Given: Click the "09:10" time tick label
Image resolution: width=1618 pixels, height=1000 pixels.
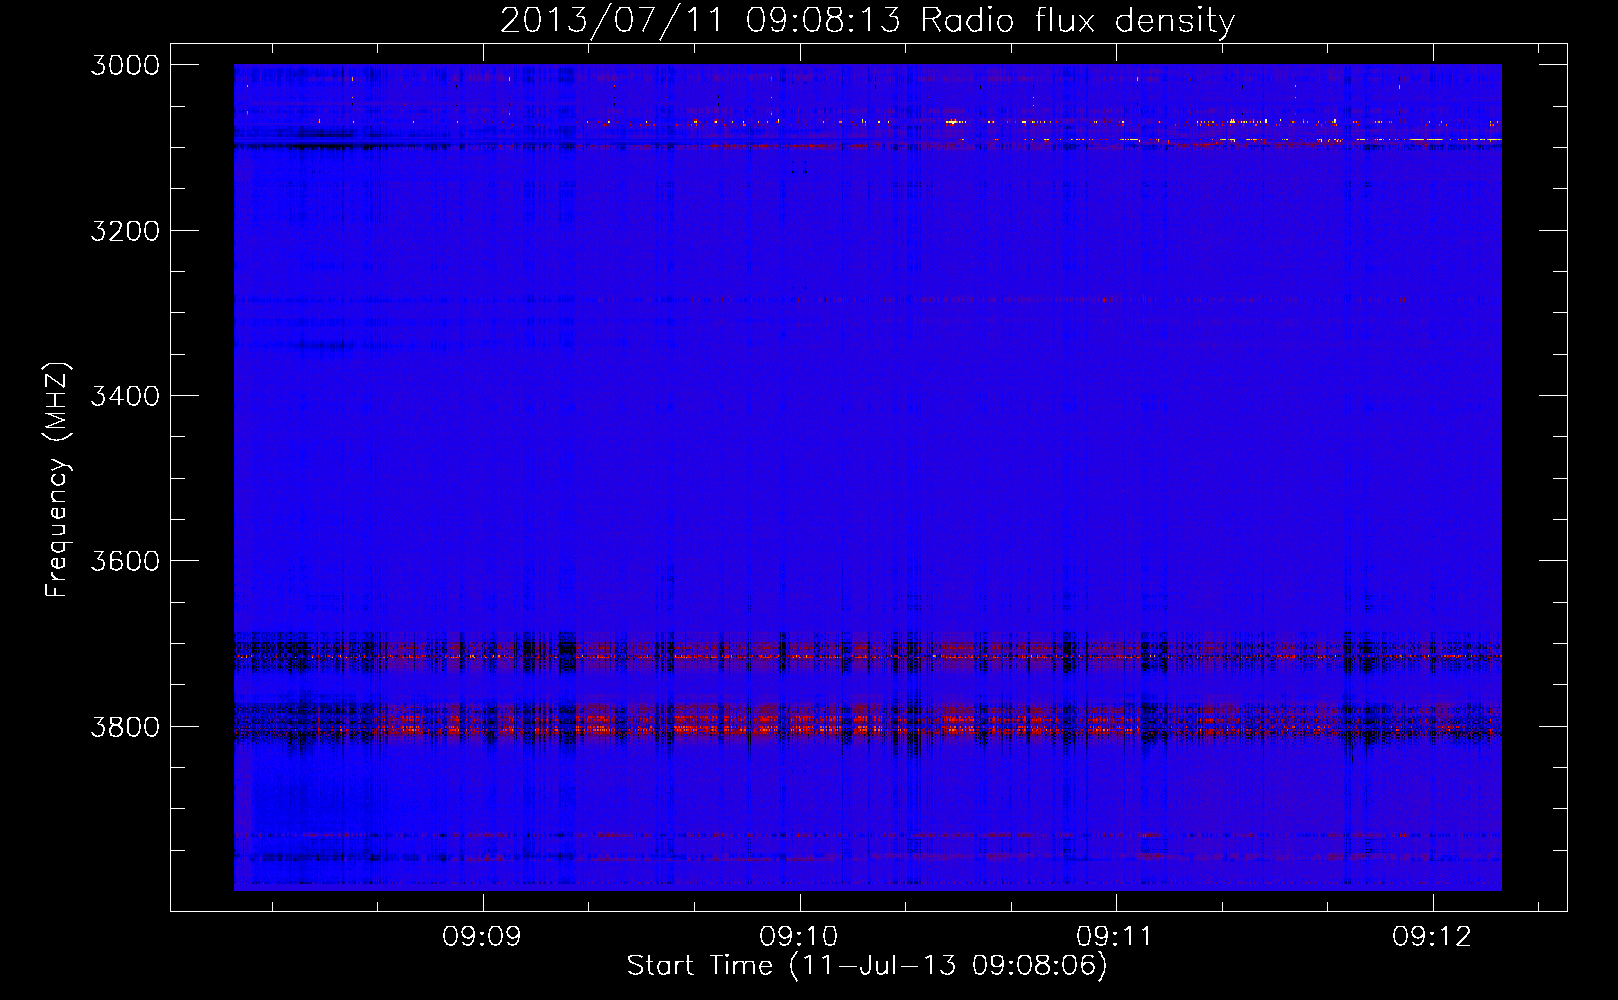Looking at the screenshot, I should (799, 936).
